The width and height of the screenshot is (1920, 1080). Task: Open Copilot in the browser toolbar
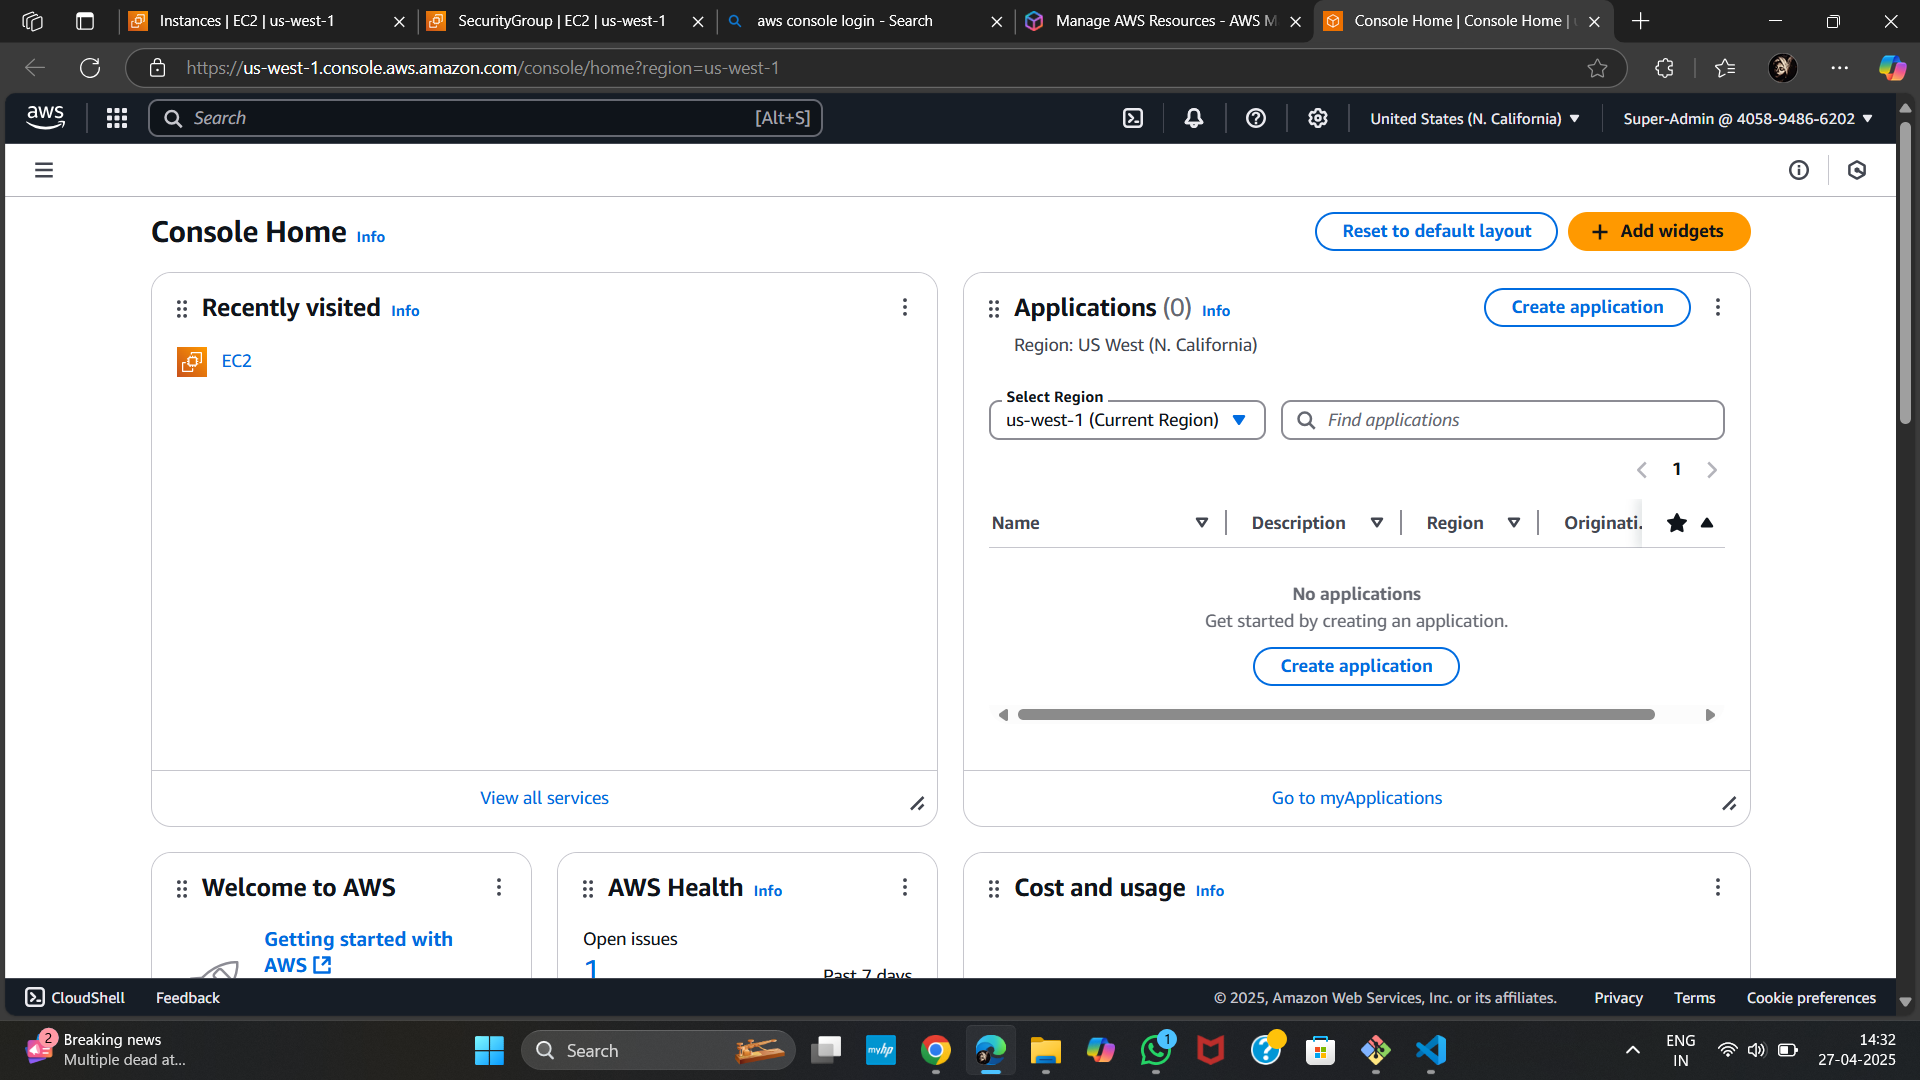click(x=1892, y=68)
